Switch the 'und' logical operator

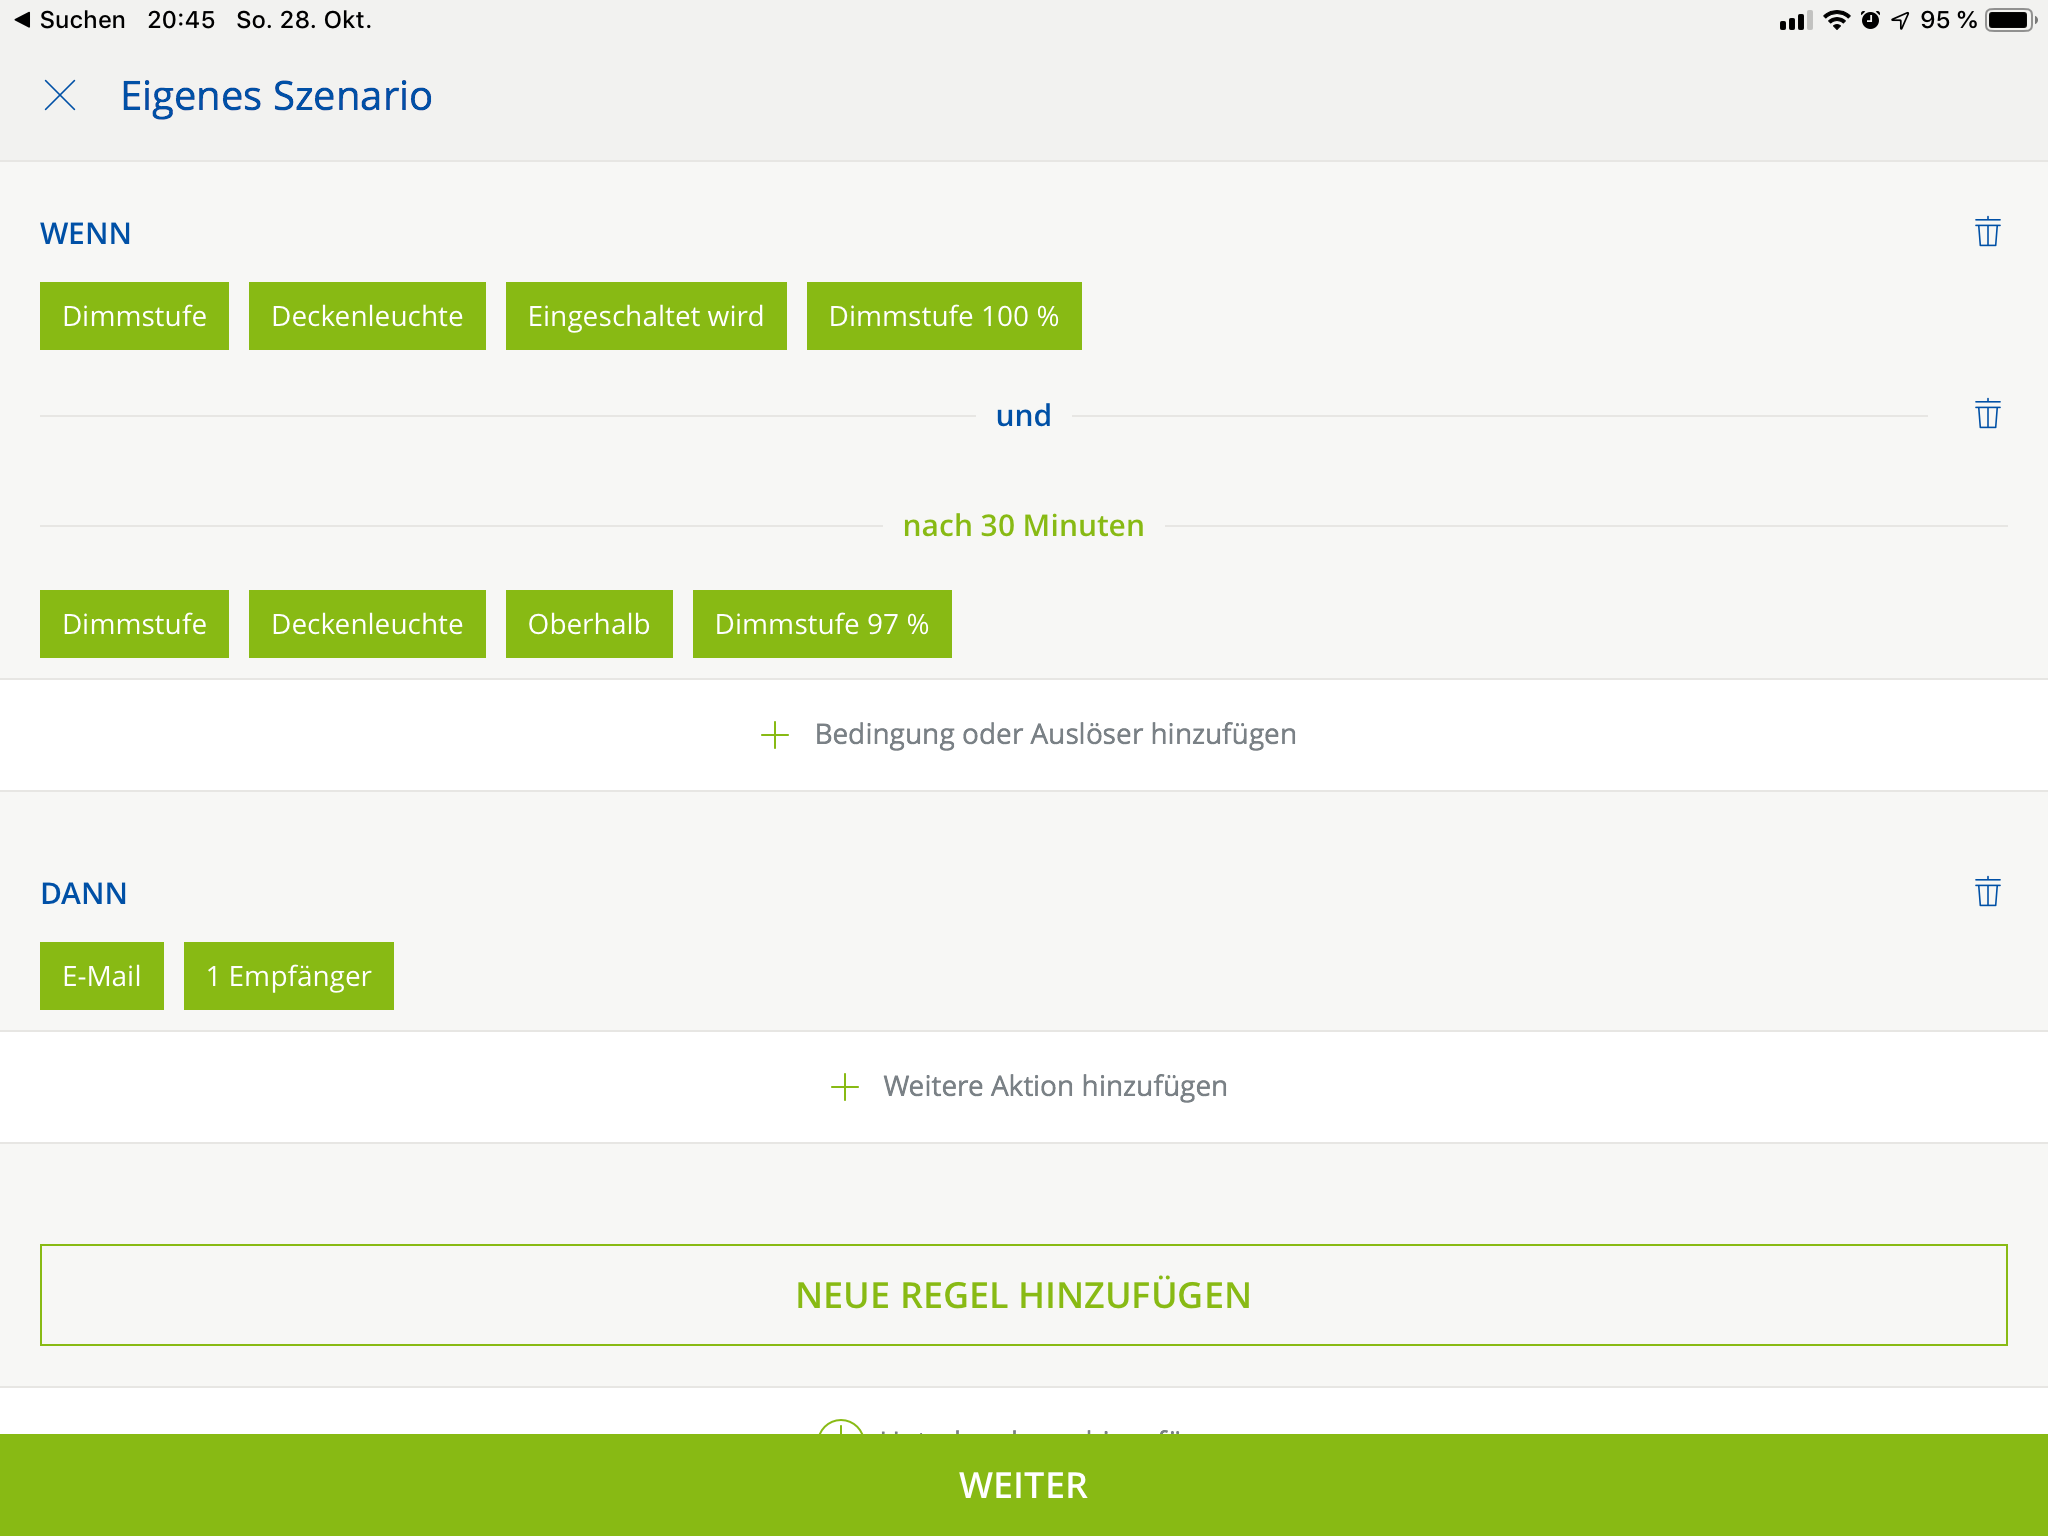[x=1023, y=415]
